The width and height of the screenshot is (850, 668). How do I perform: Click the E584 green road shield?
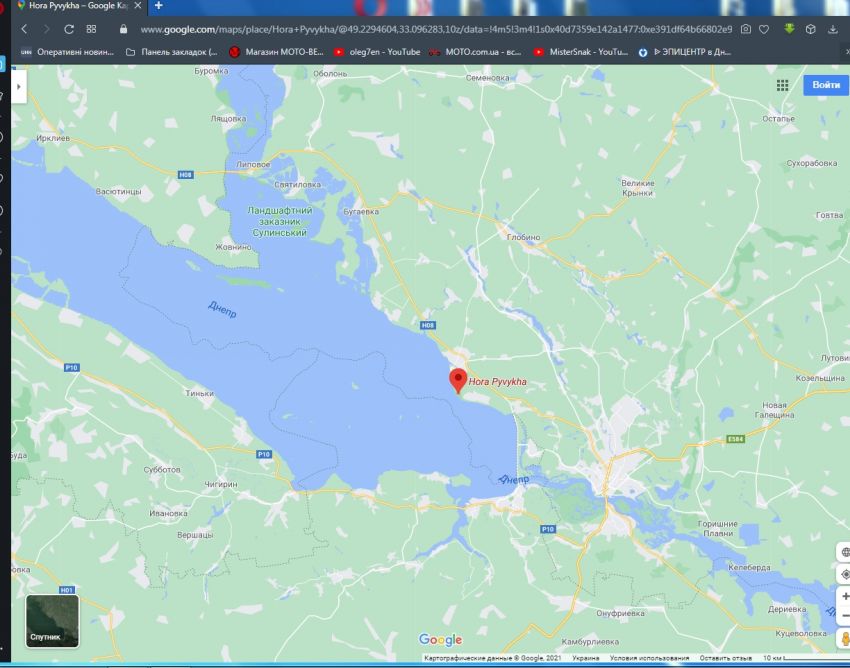click(736, 439)
